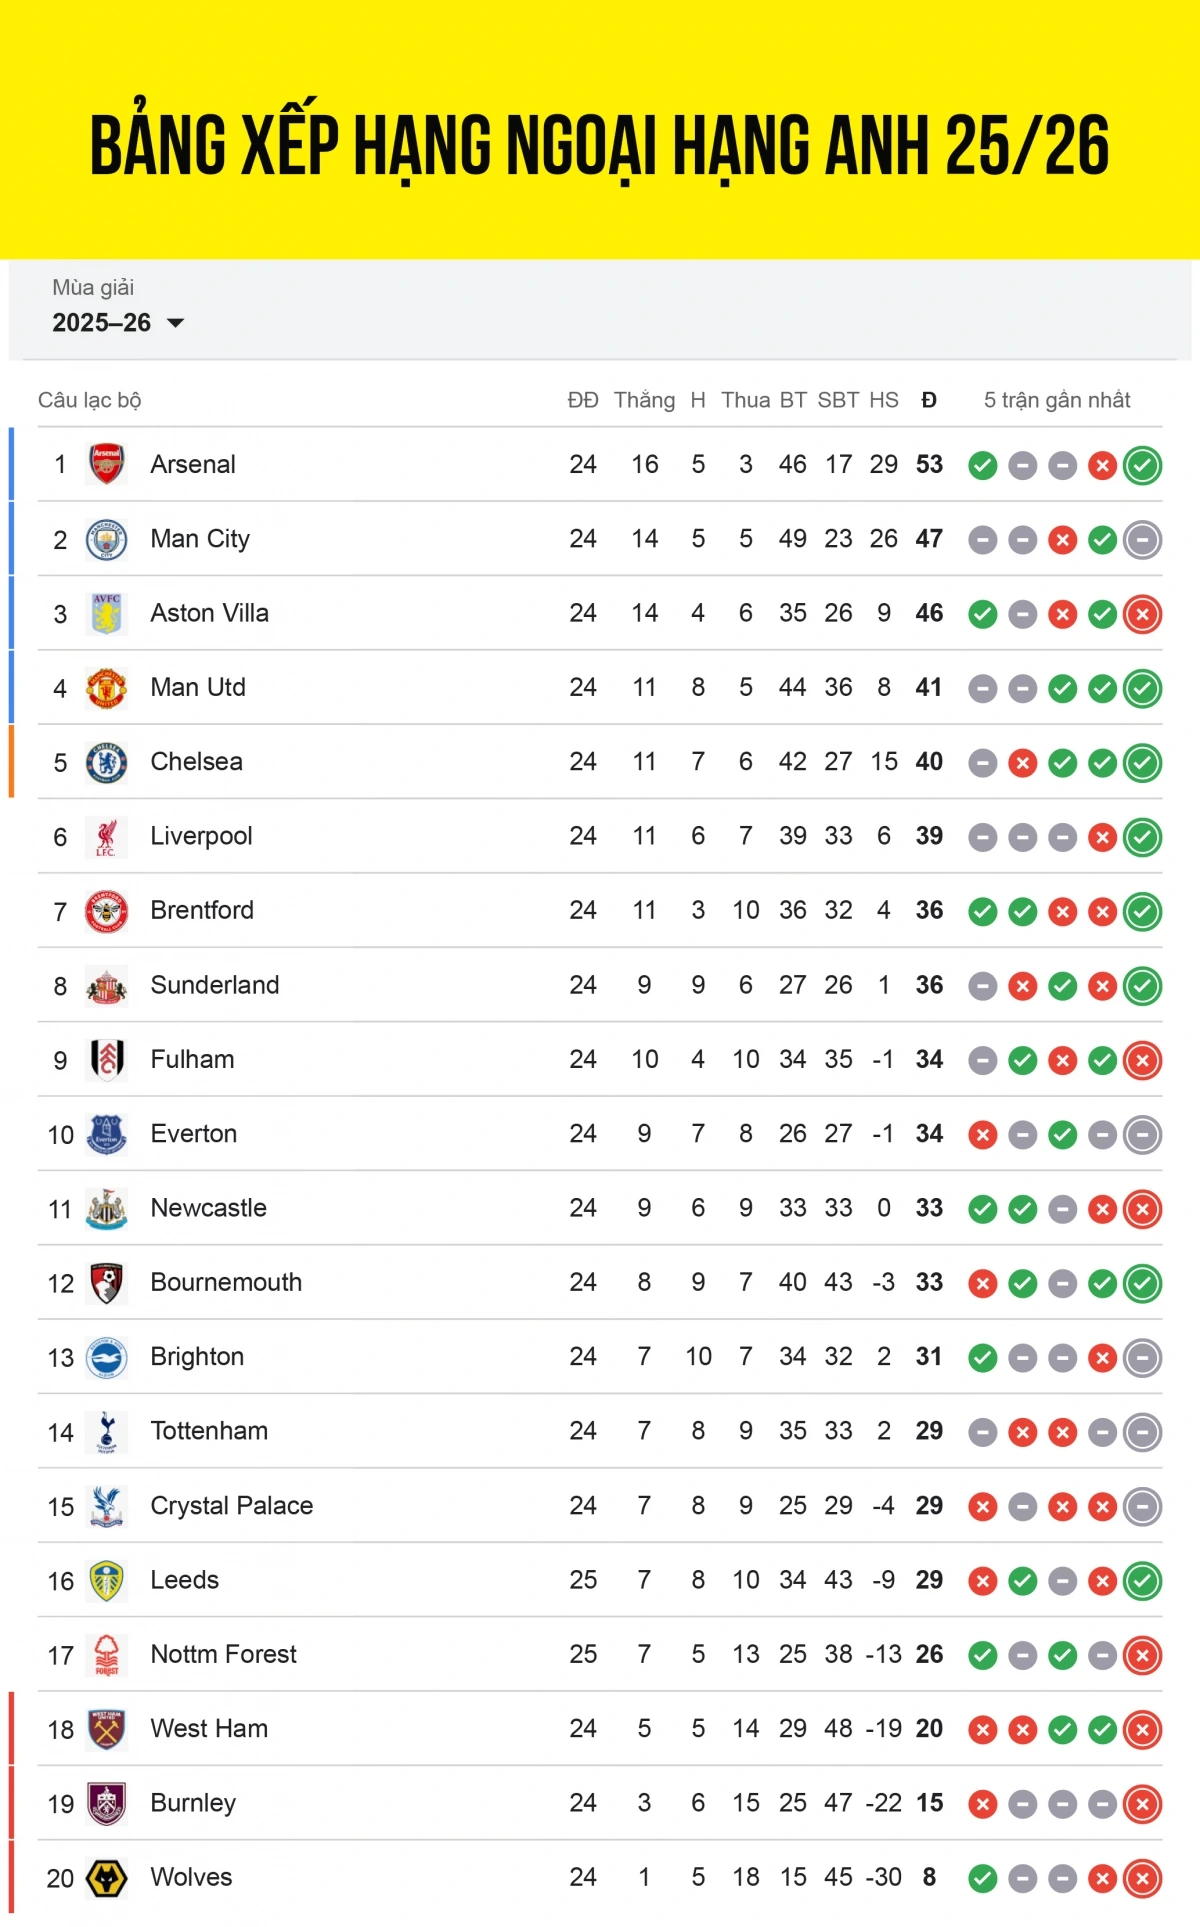This screenshot has height=1927, width=1200.
Task: Sort by the Thắng column header
Action: pyautogui.click(x=644, y=400)
